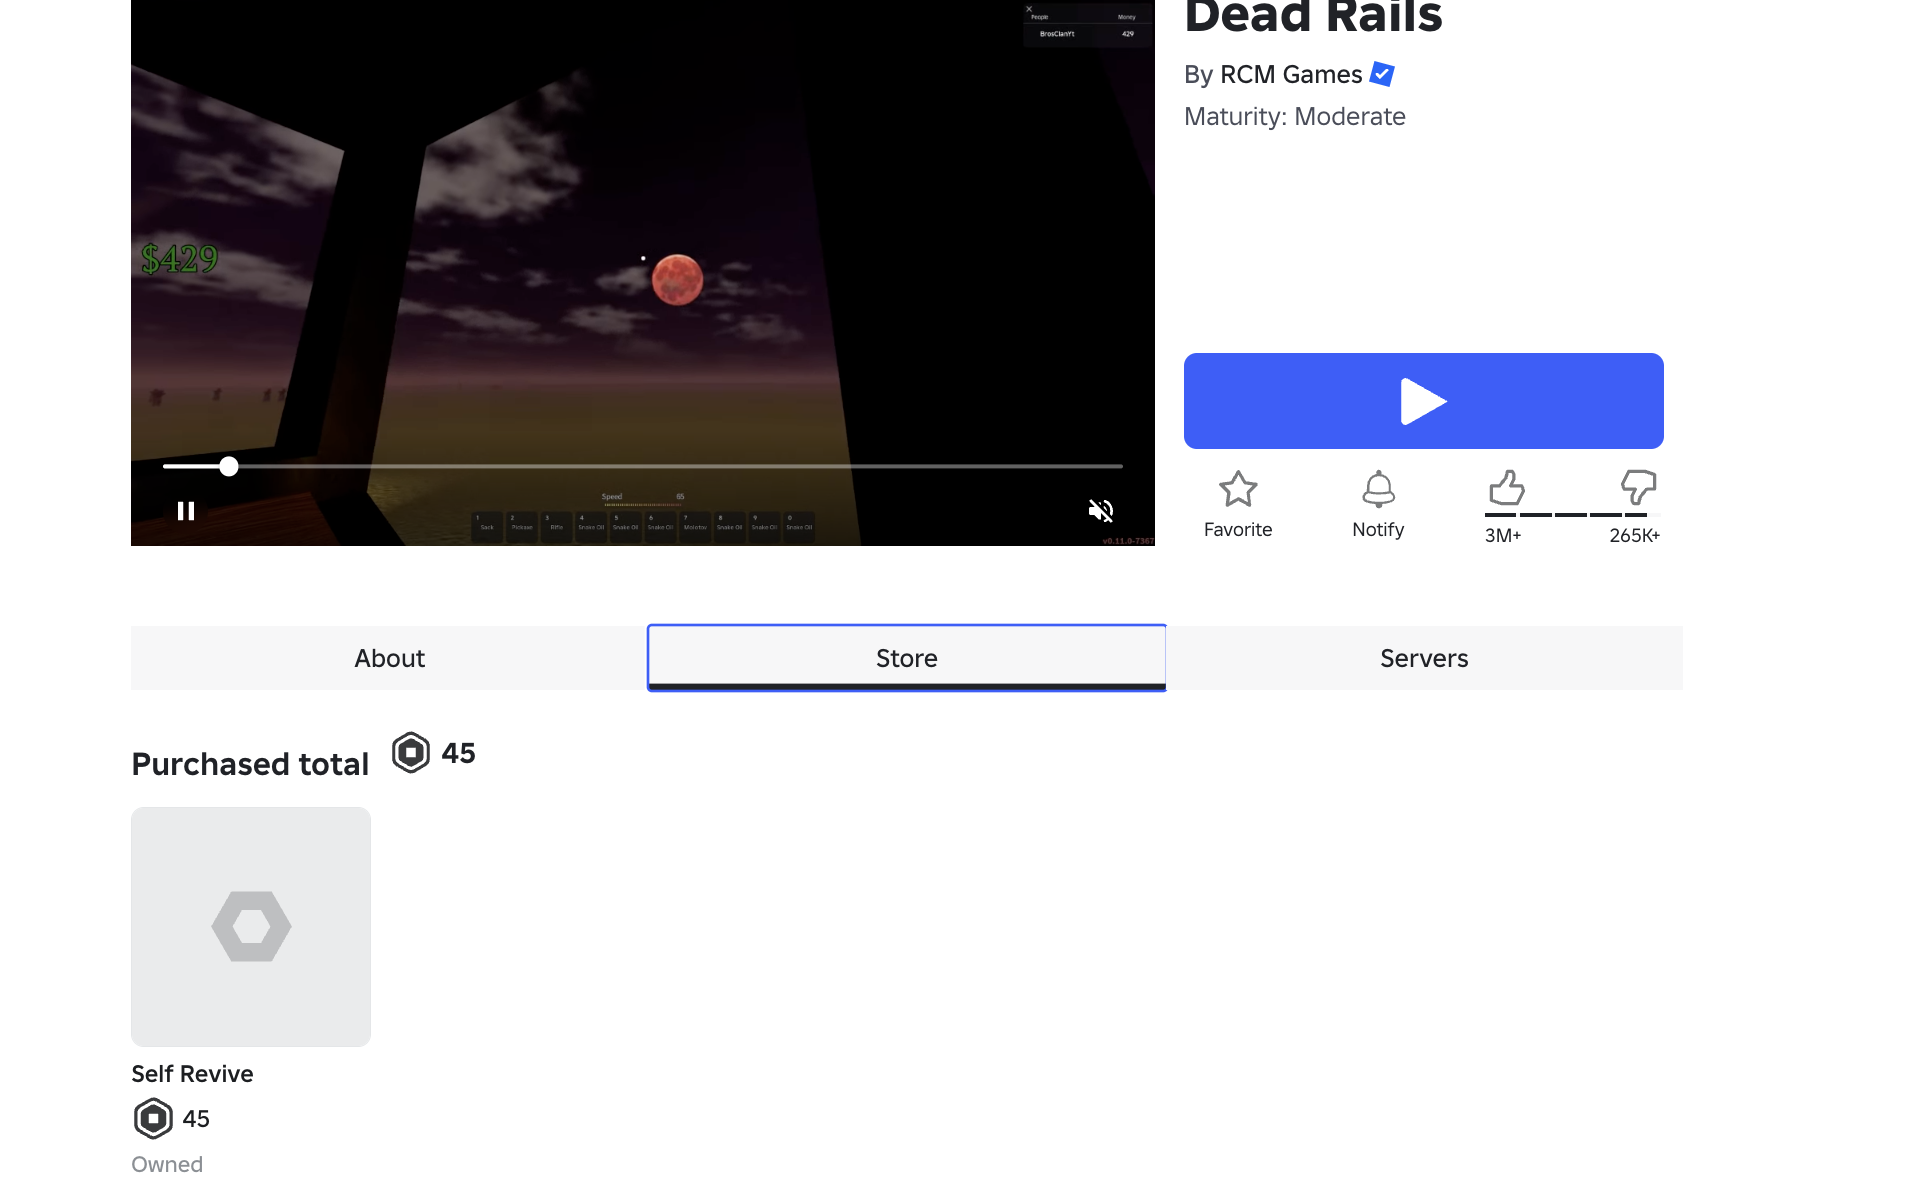Click the video progress slider handle

229,466
